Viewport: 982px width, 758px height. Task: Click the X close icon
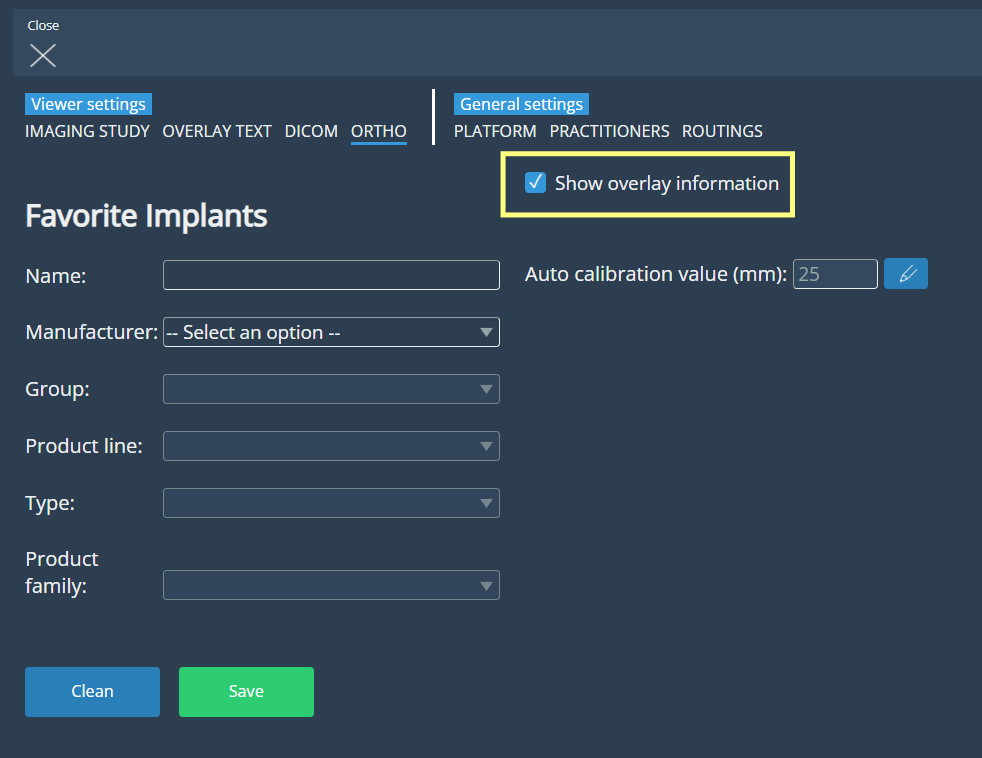43,55
